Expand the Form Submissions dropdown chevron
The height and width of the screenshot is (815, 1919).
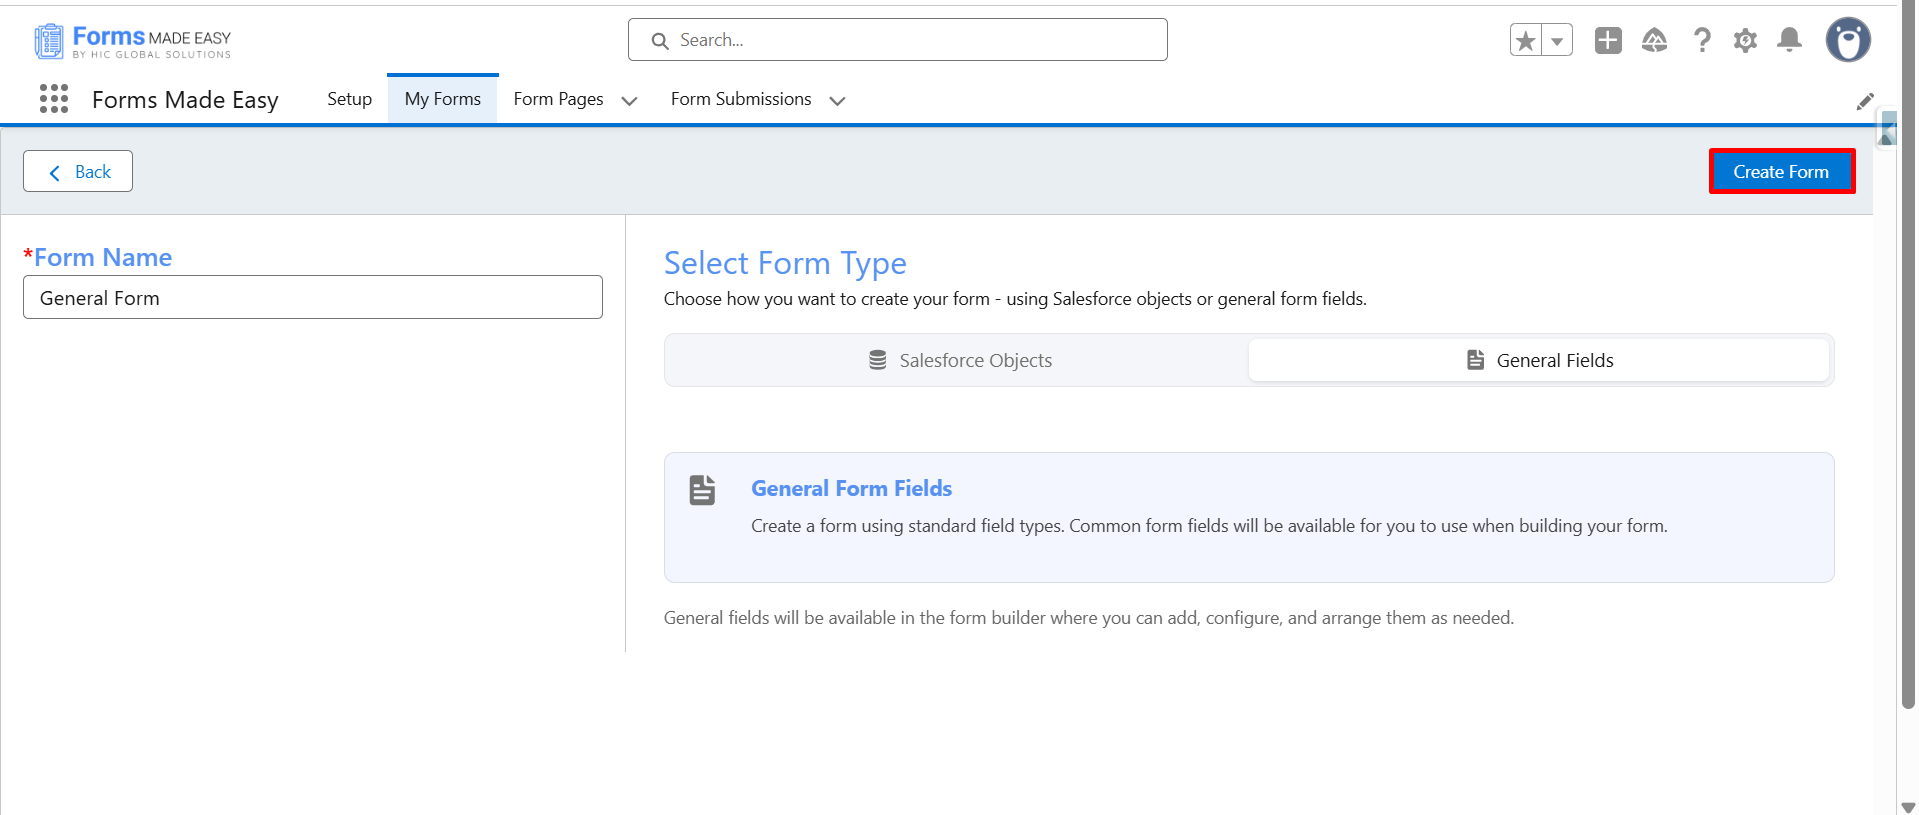tap(838, 100)
